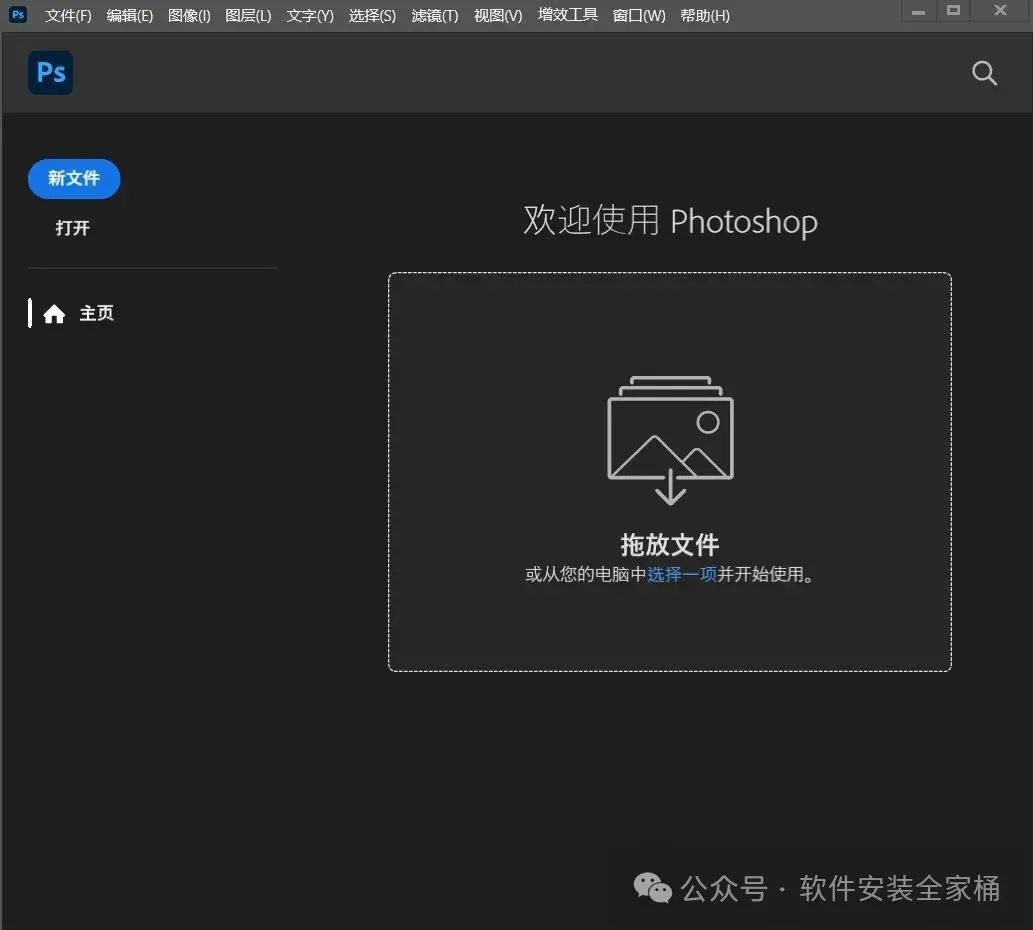Click the house icon beside 主页

pos(54,314)
